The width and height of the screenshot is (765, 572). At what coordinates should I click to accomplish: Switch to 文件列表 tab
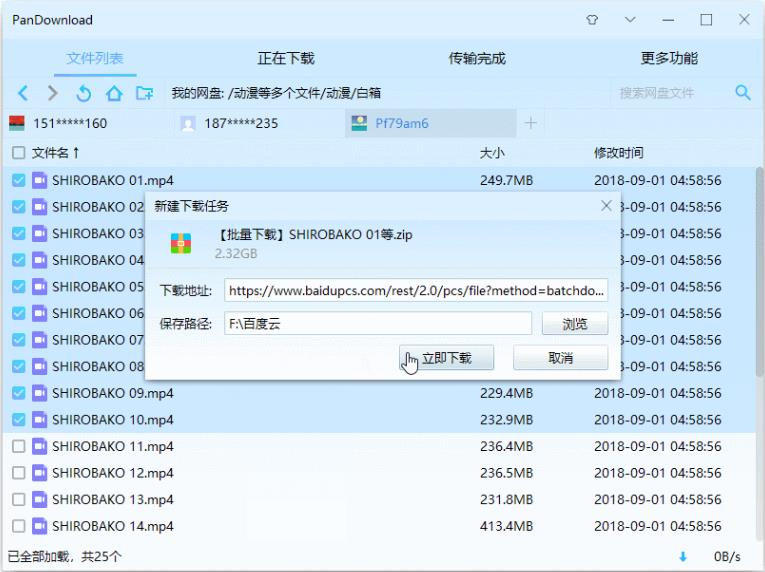95,59
